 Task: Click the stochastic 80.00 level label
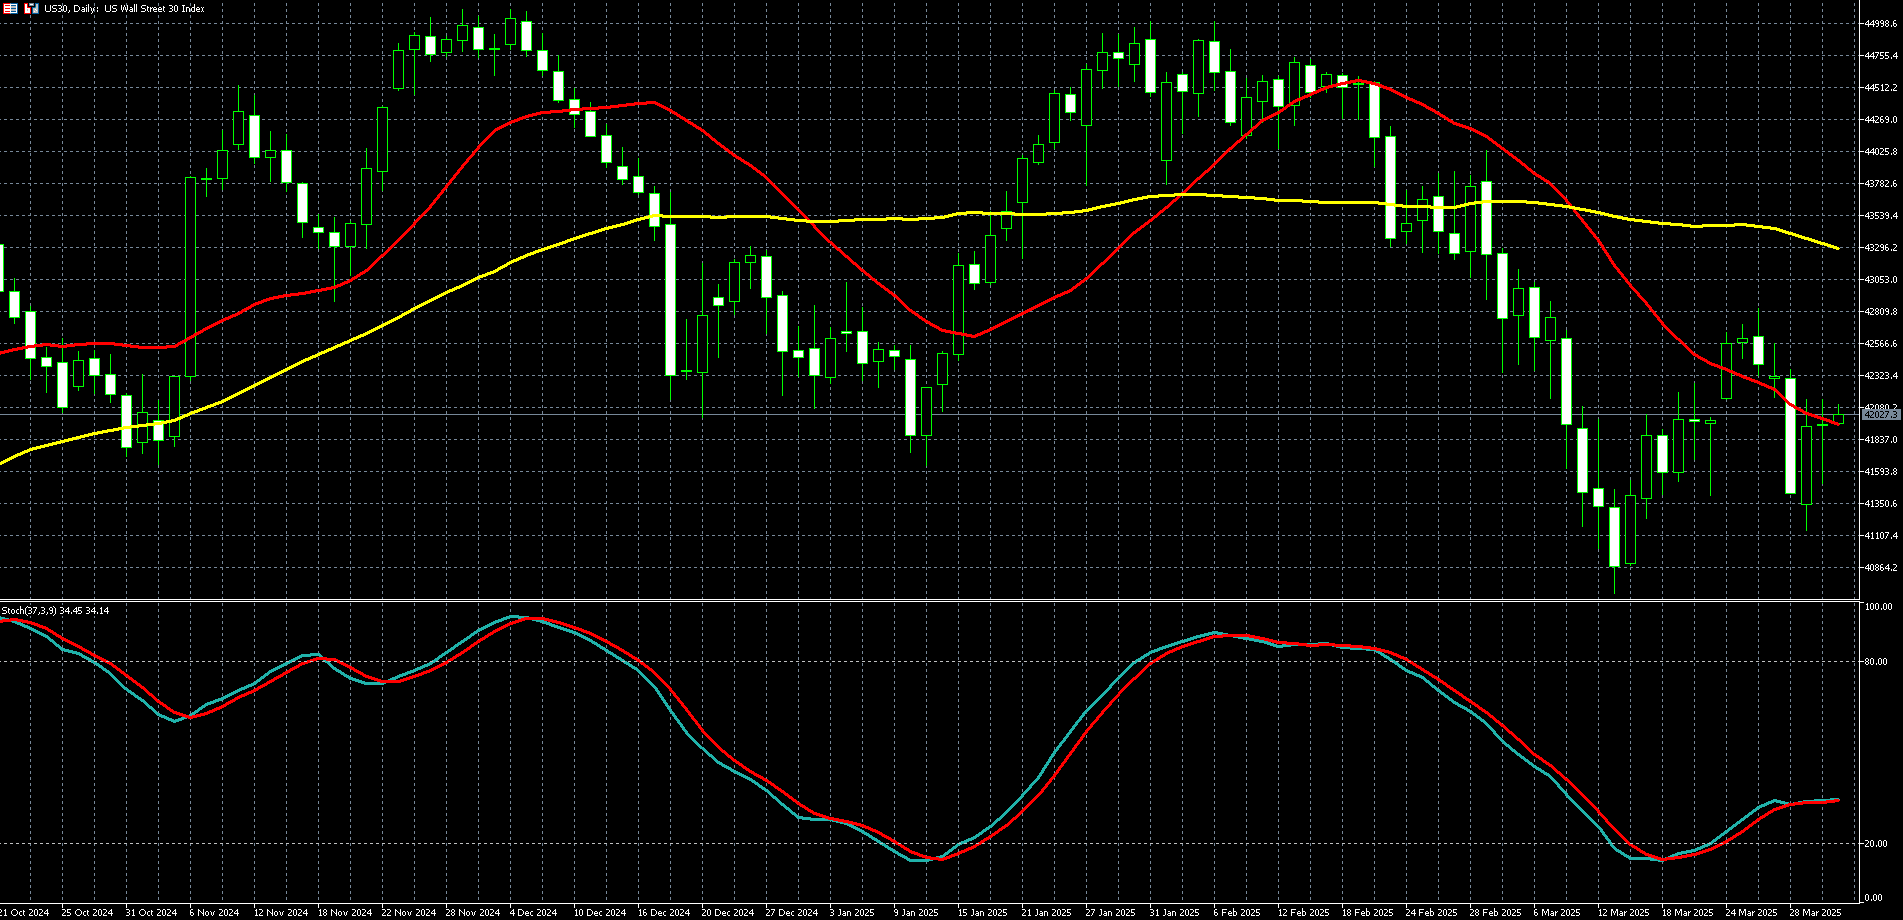click(1876, 662)
